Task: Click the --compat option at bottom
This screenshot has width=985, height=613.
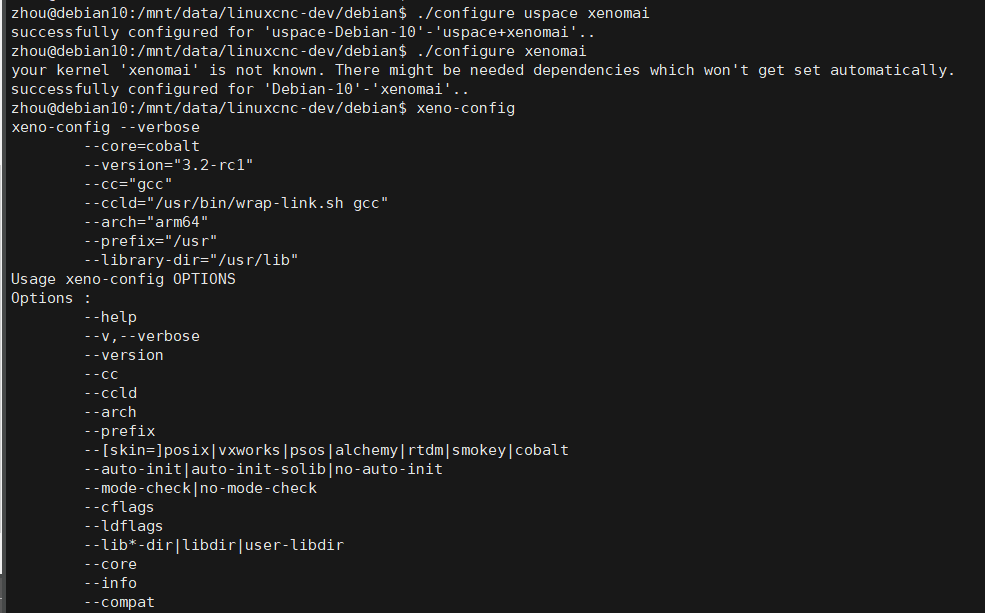Action: (119, 602)
